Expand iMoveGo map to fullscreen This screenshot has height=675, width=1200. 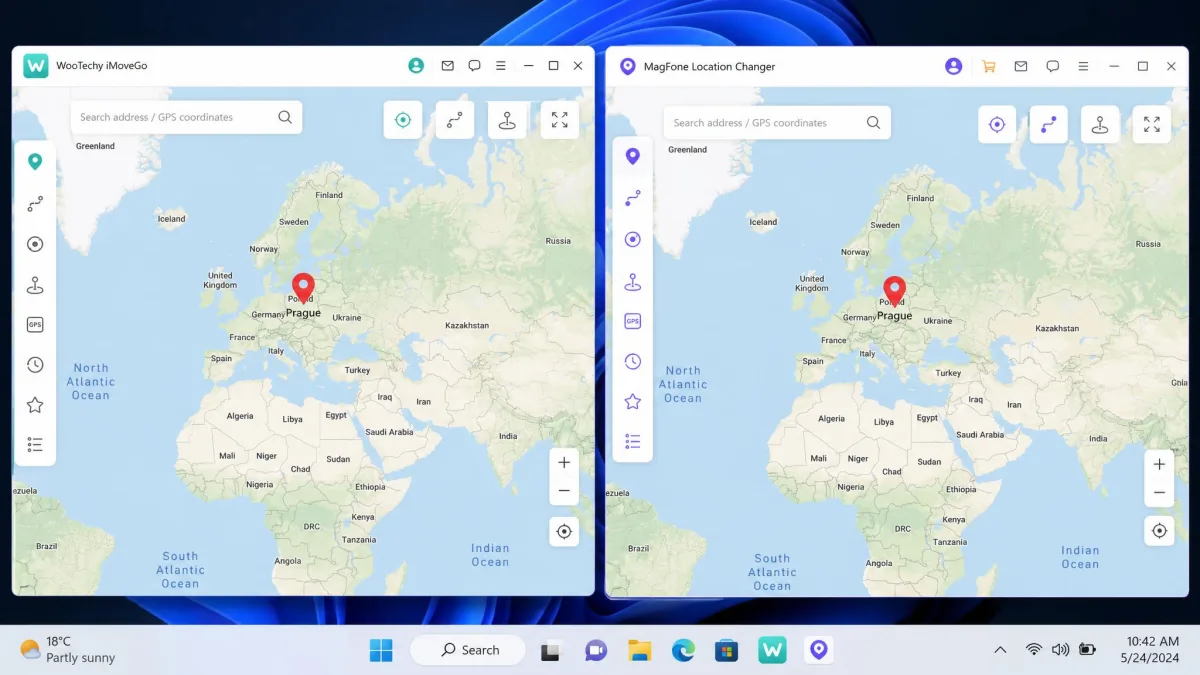coord(559,120)
